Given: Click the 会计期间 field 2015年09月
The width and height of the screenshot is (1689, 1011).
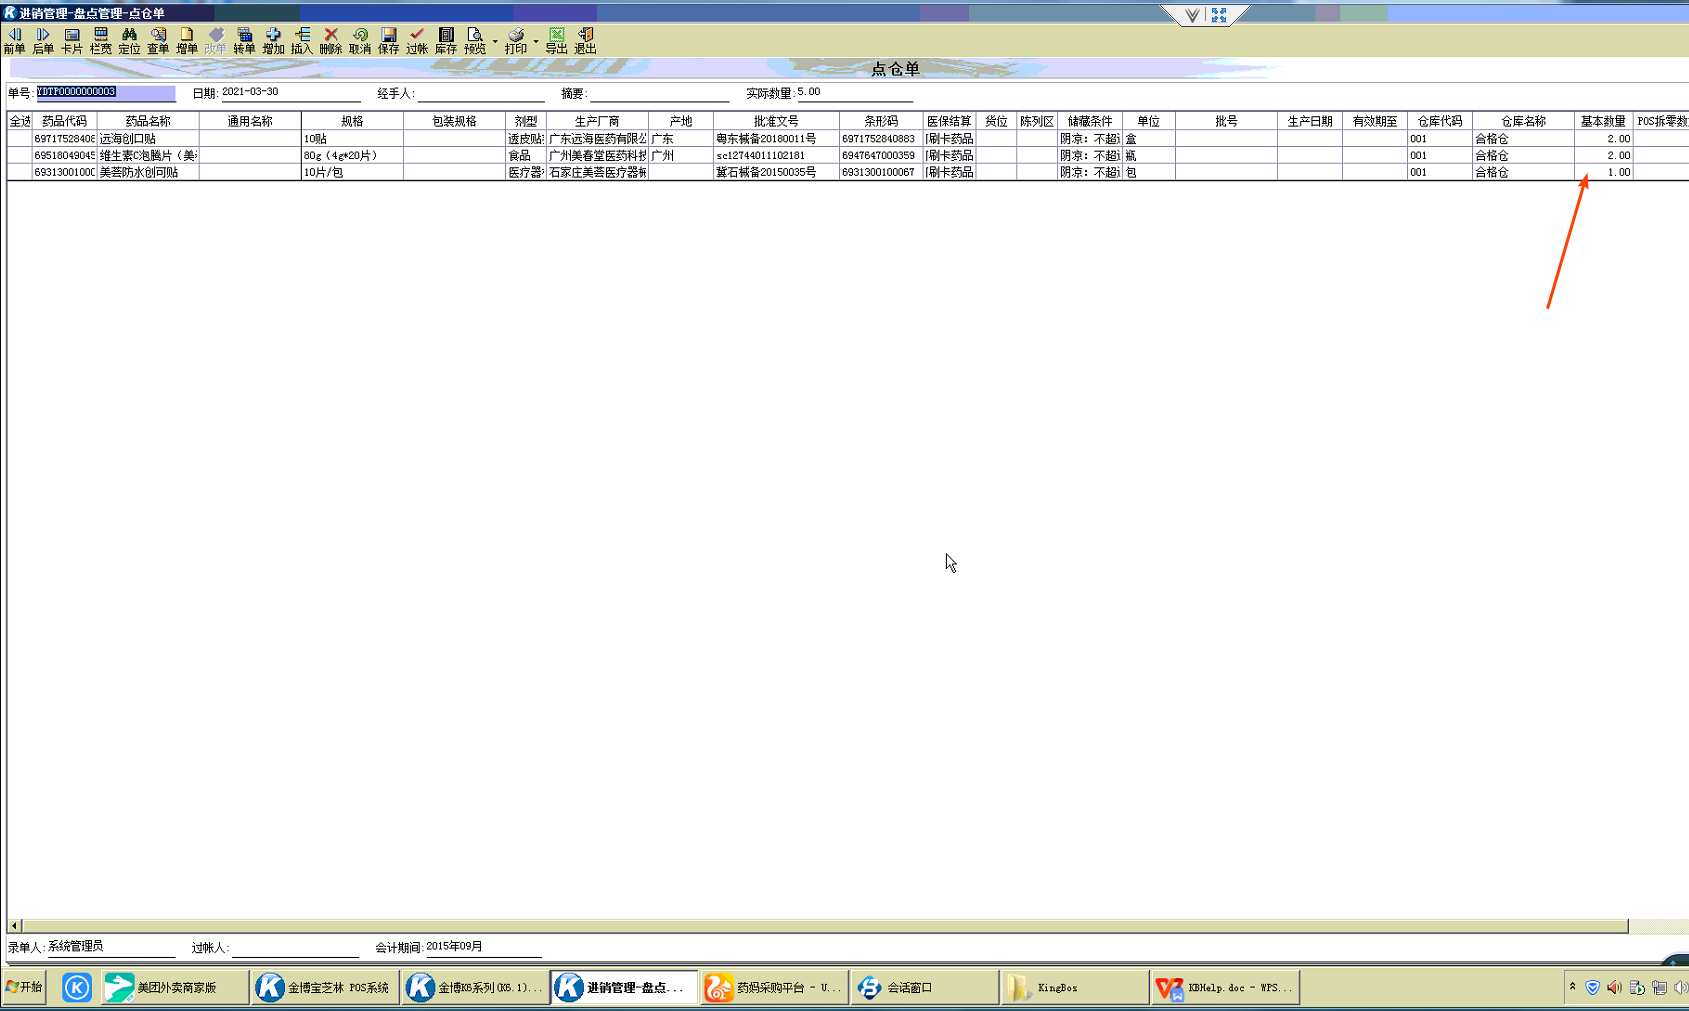Looking at the screenshot, I should point(483,947).
